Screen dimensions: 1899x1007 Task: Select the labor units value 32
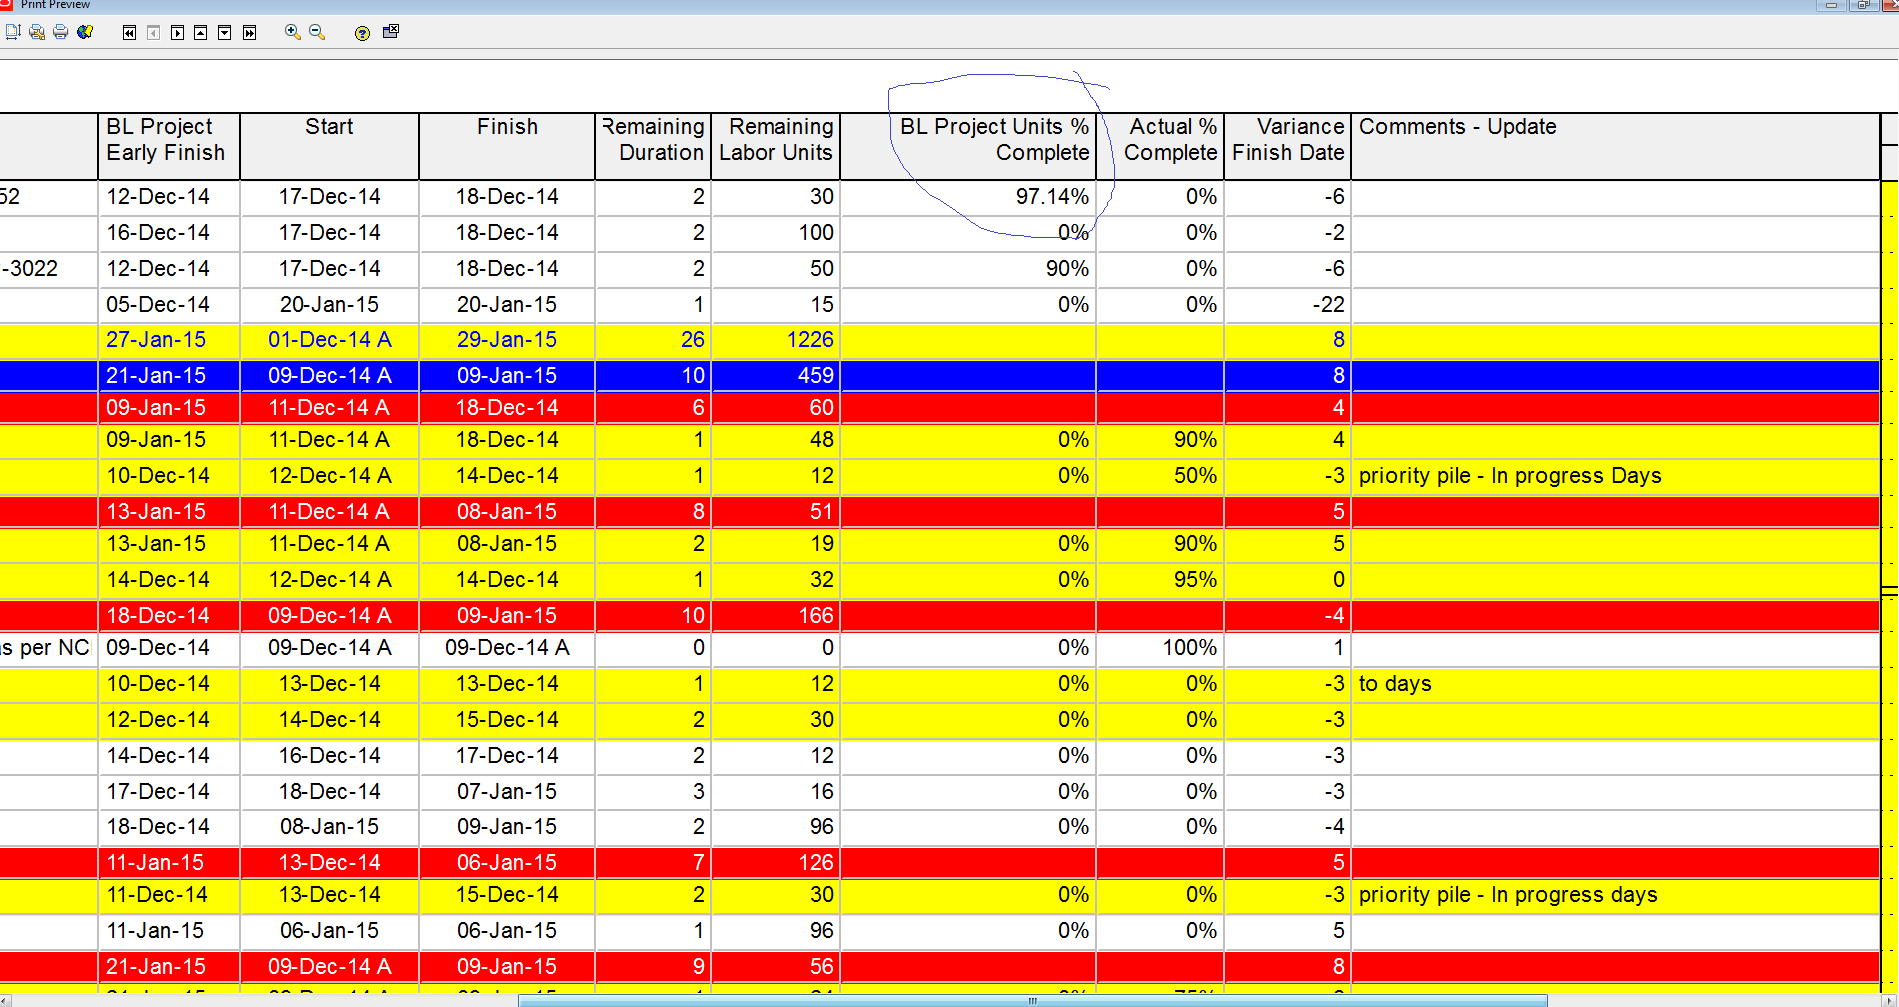775,580
